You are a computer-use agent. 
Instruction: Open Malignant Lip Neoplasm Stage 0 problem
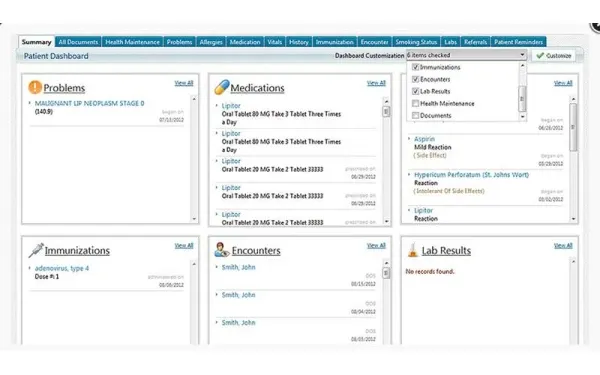coord(90,103)
